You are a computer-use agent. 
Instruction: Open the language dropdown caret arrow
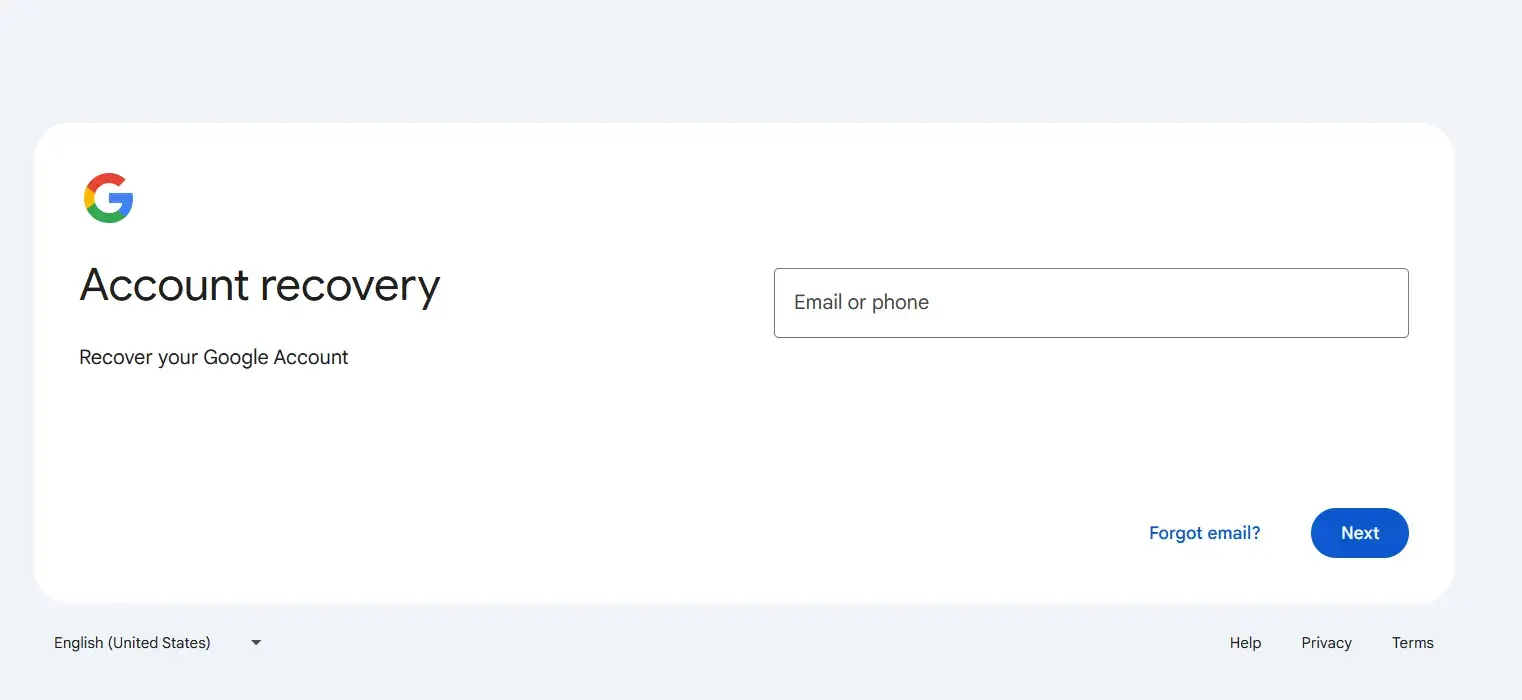click(x=256, y=643)
